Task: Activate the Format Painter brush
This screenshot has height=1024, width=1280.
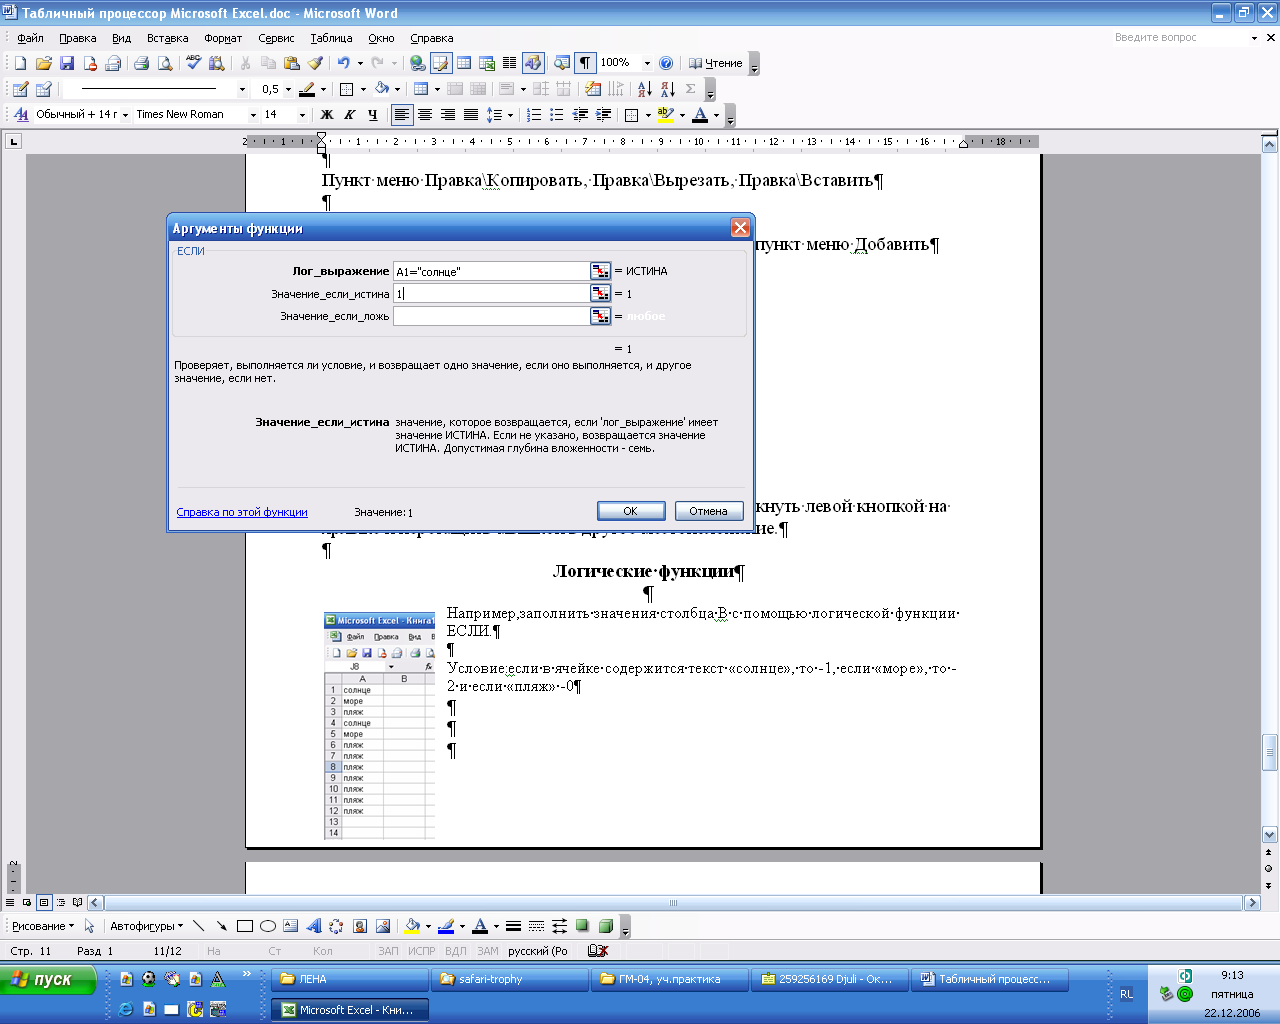Action: [314, 63]
